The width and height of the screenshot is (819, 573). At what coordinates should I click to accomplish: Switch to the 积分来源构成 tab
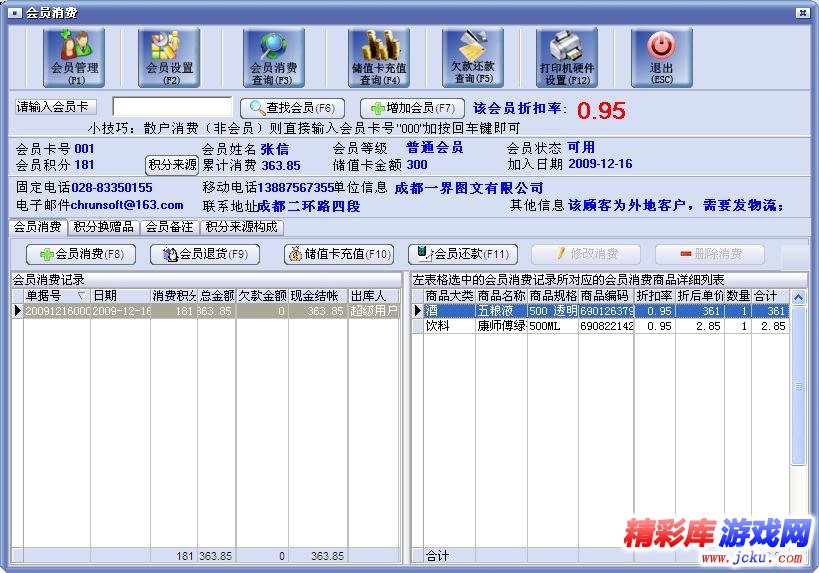coord(241,227)
